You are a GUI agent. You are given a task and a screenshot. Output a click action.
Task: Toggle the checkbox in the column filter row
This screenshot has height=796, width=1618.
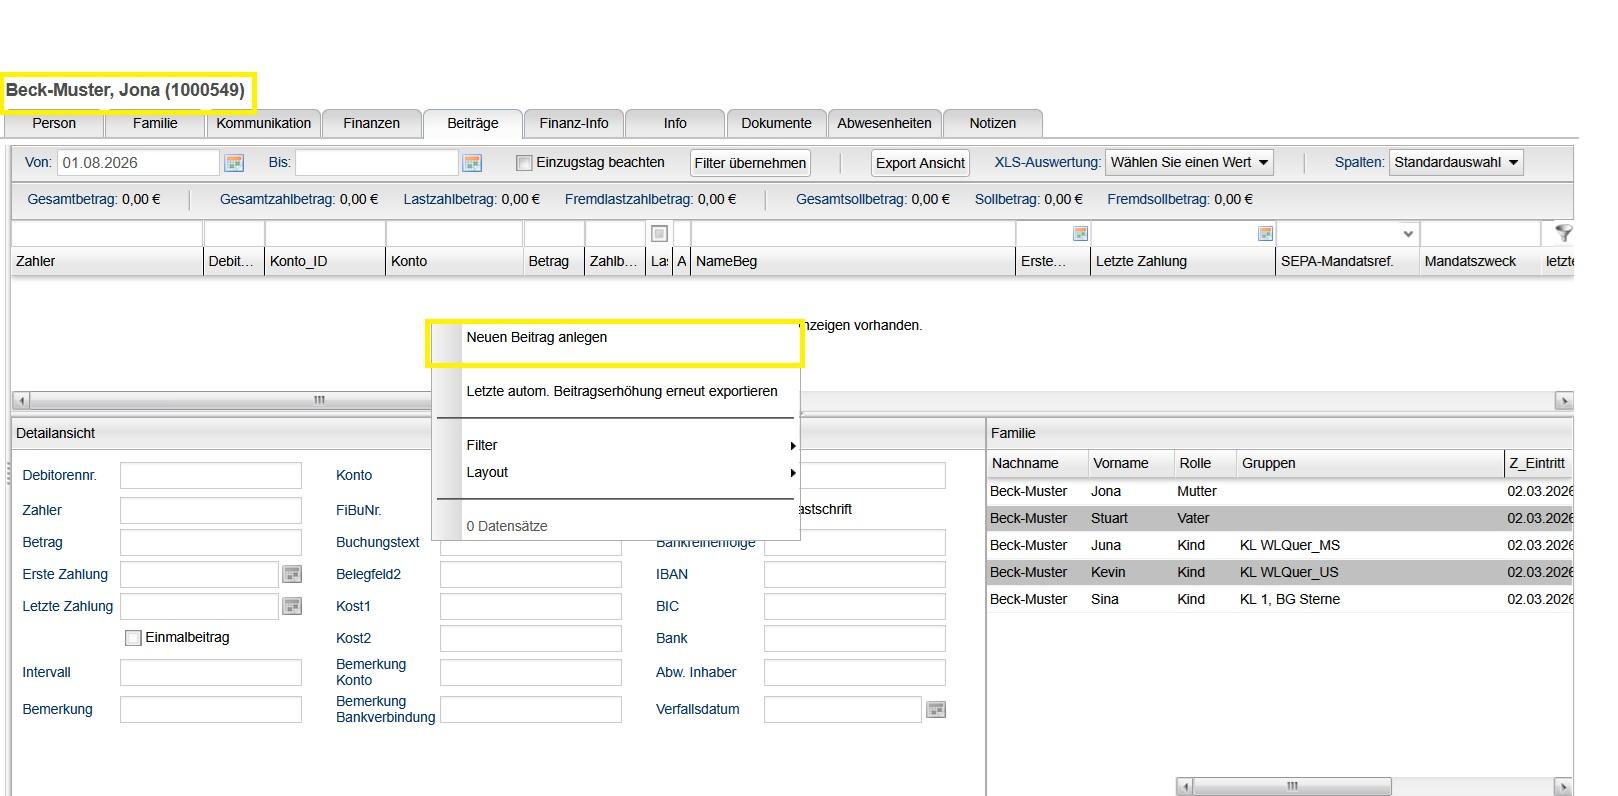click(x=659, y=234)
